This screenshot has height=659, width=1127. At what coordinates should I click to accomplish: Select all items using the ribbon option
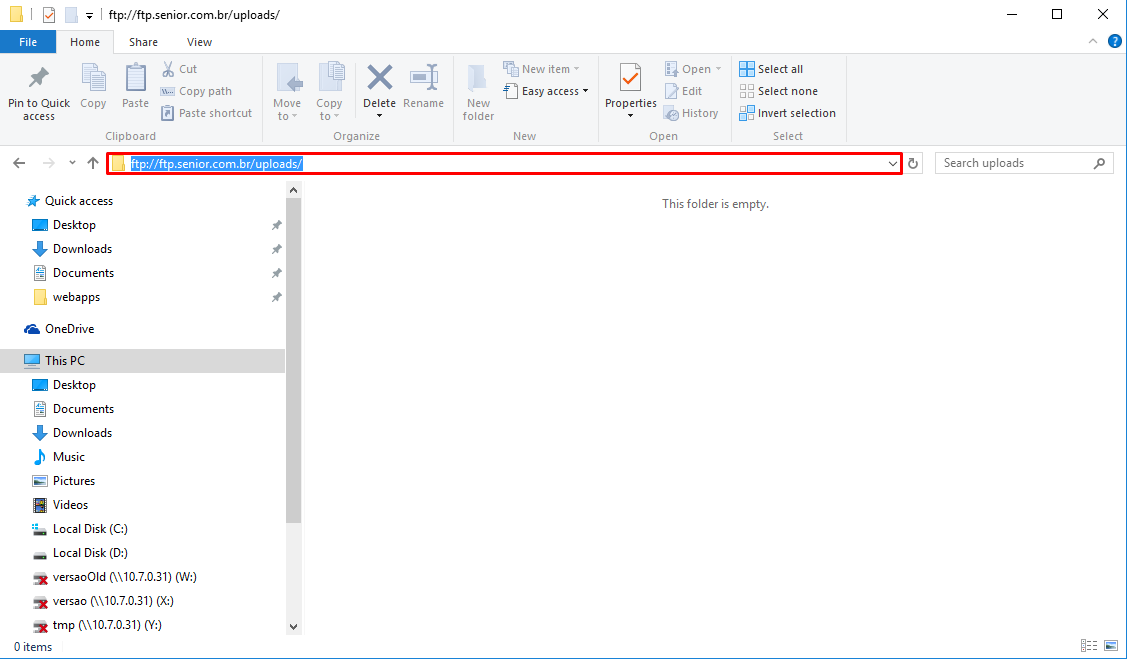[777, 68]
